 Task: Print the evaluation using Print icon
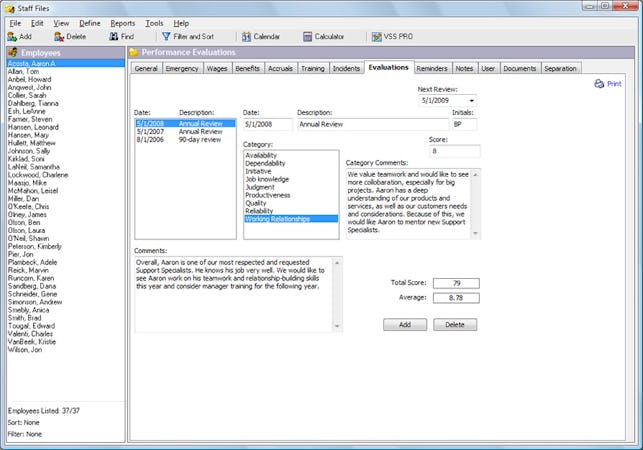(599, 84)
